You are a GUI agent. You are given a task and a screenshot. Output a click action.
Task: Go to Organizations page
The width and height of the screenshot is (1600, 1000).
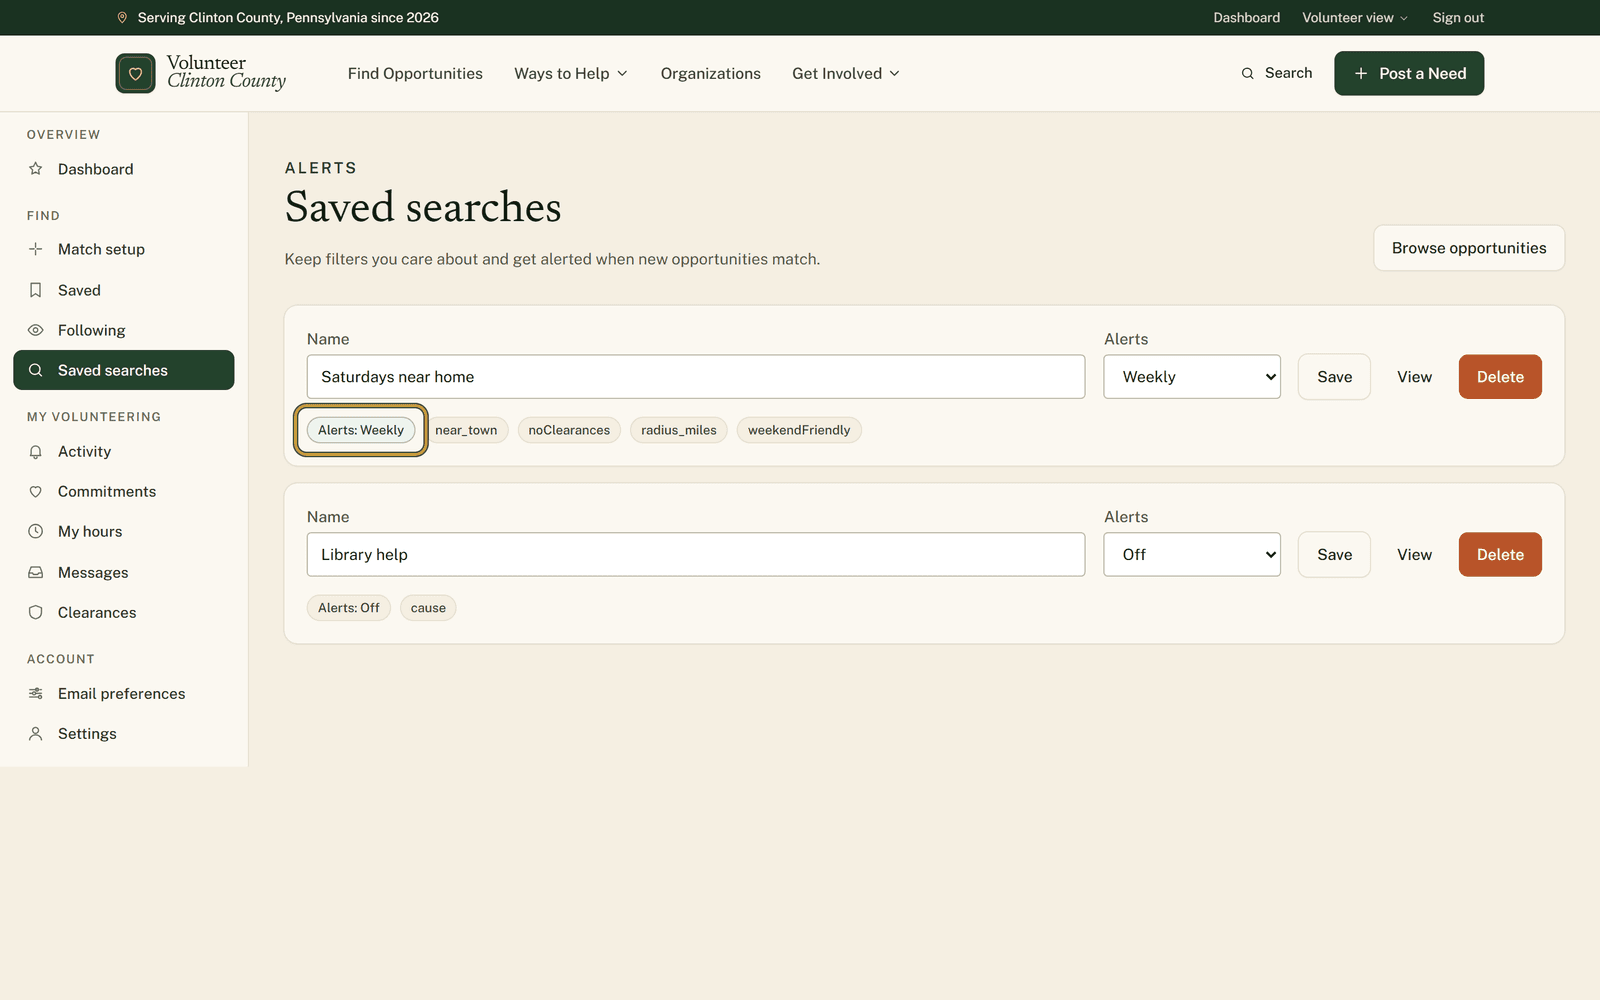(x=711, y=74)
